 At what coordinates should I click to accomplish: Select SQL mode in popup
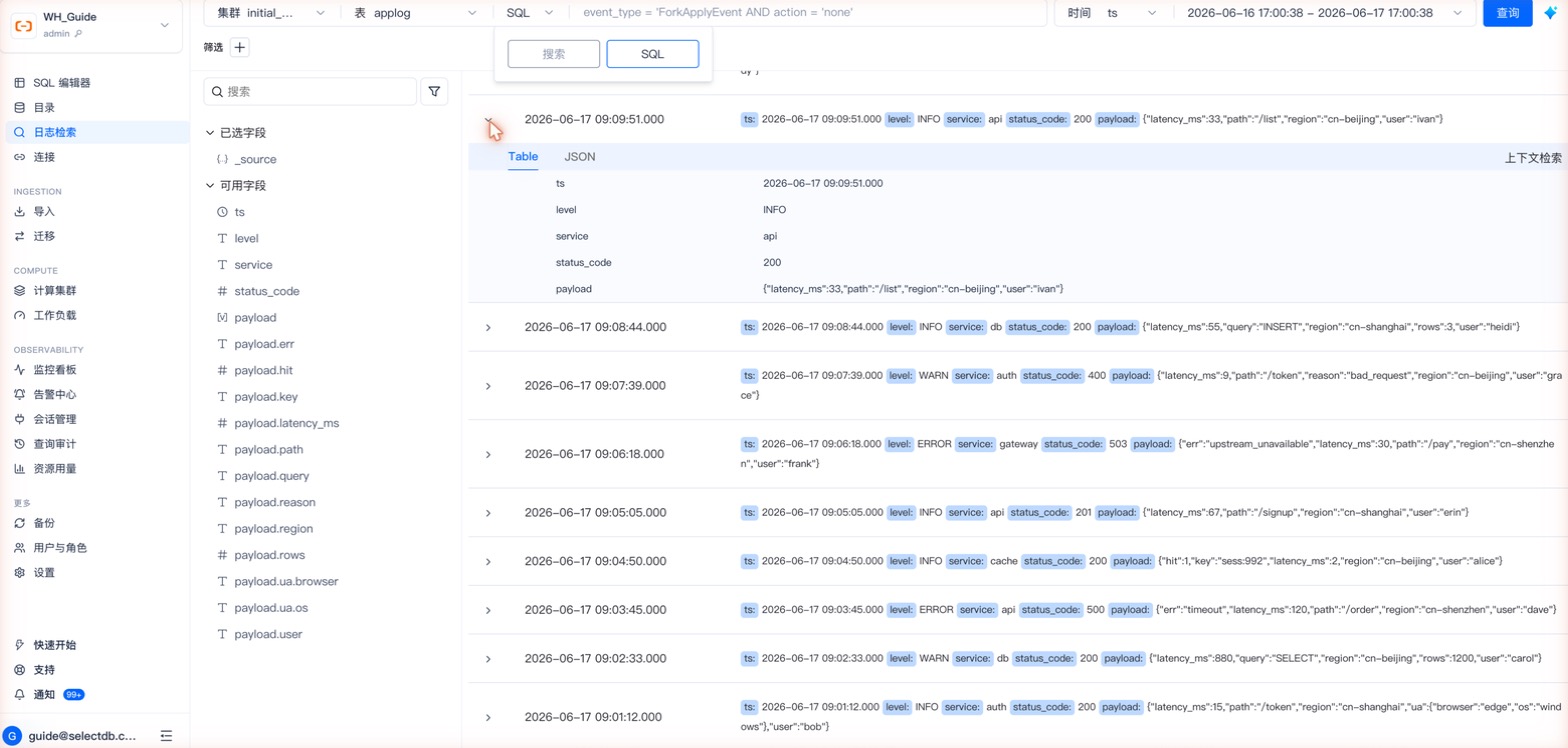pos(652,54)
